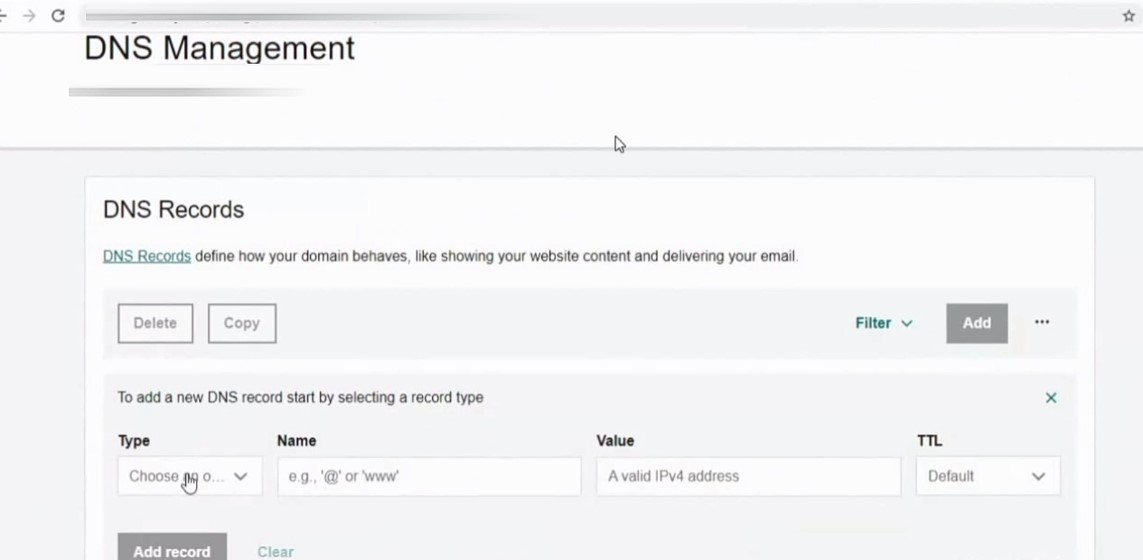Open the three-dot more options menu
Screen dimensions: 1143x560
[x=1042, y=322]
